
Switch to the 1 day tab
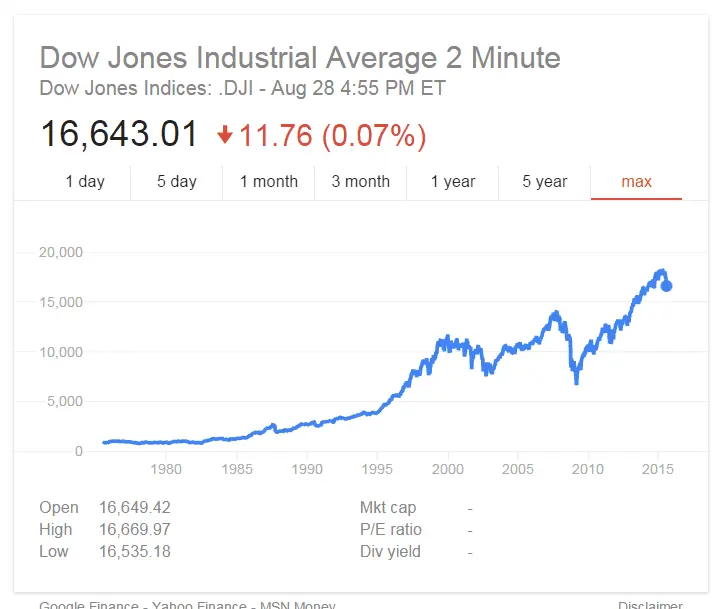tap(85, 182)
